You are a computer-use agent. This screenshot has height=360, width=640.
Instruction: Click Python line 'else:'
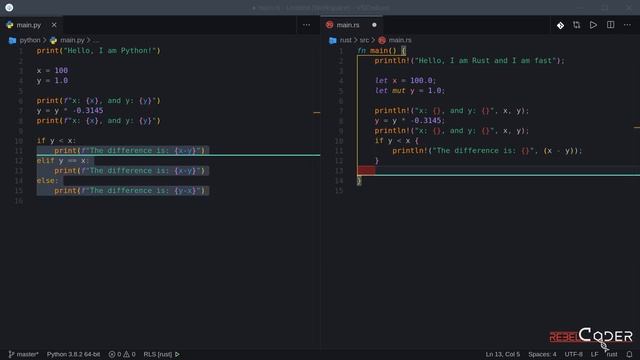47,180
